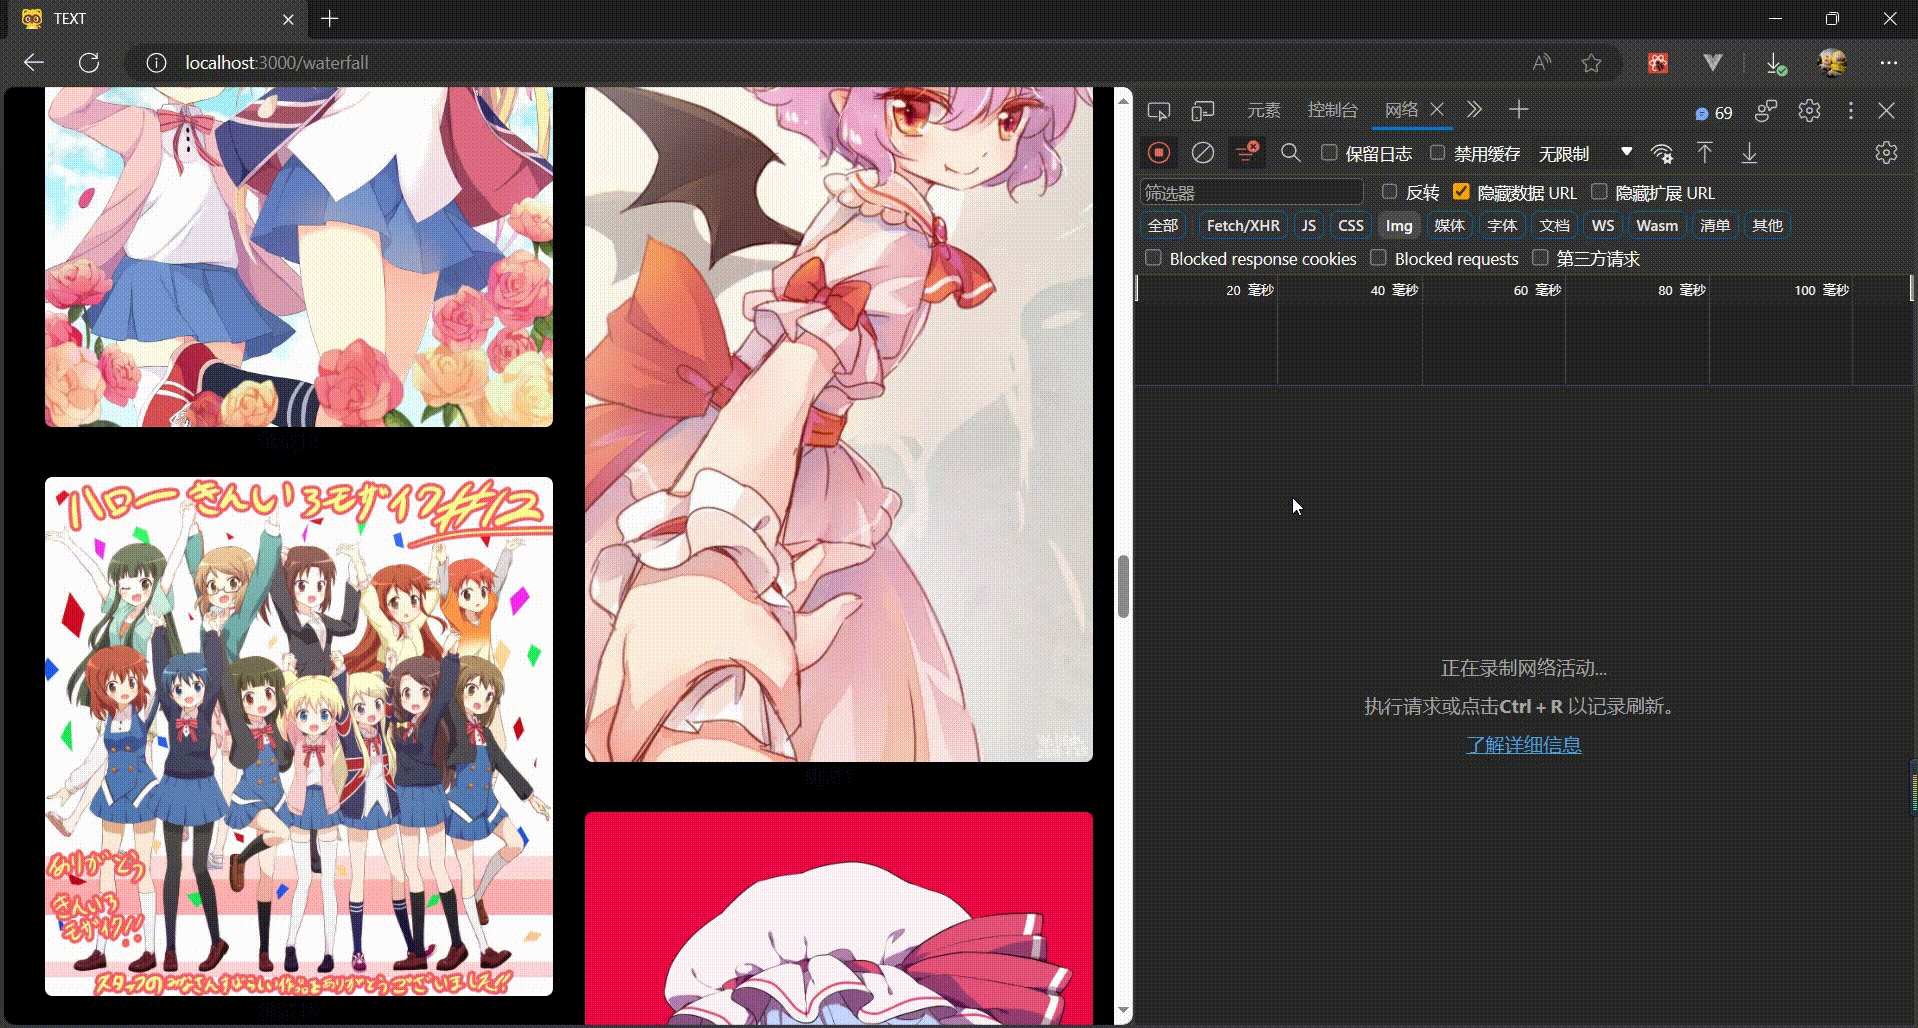Open browser settings and more menu

click(1888, 63)
